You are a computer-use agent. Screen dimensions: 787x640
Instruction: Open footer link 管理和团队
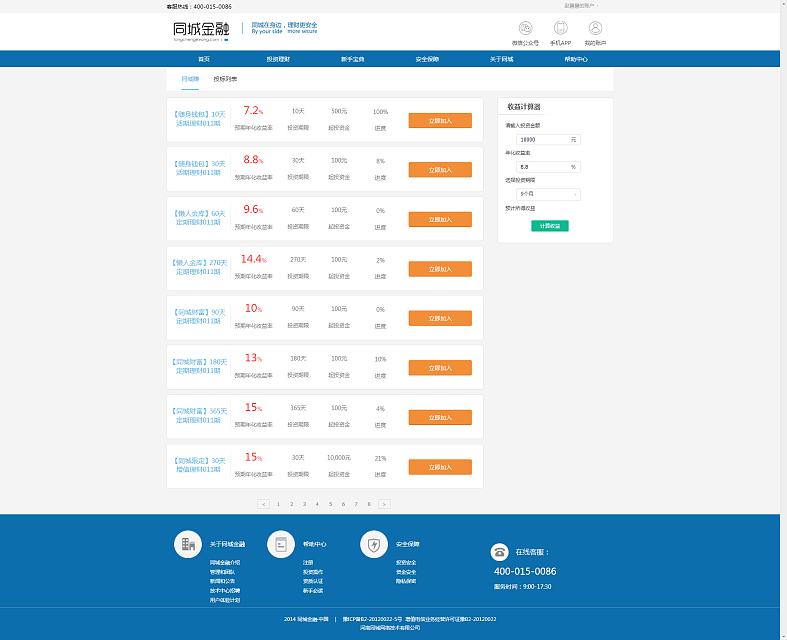click(x=222, y=572)
